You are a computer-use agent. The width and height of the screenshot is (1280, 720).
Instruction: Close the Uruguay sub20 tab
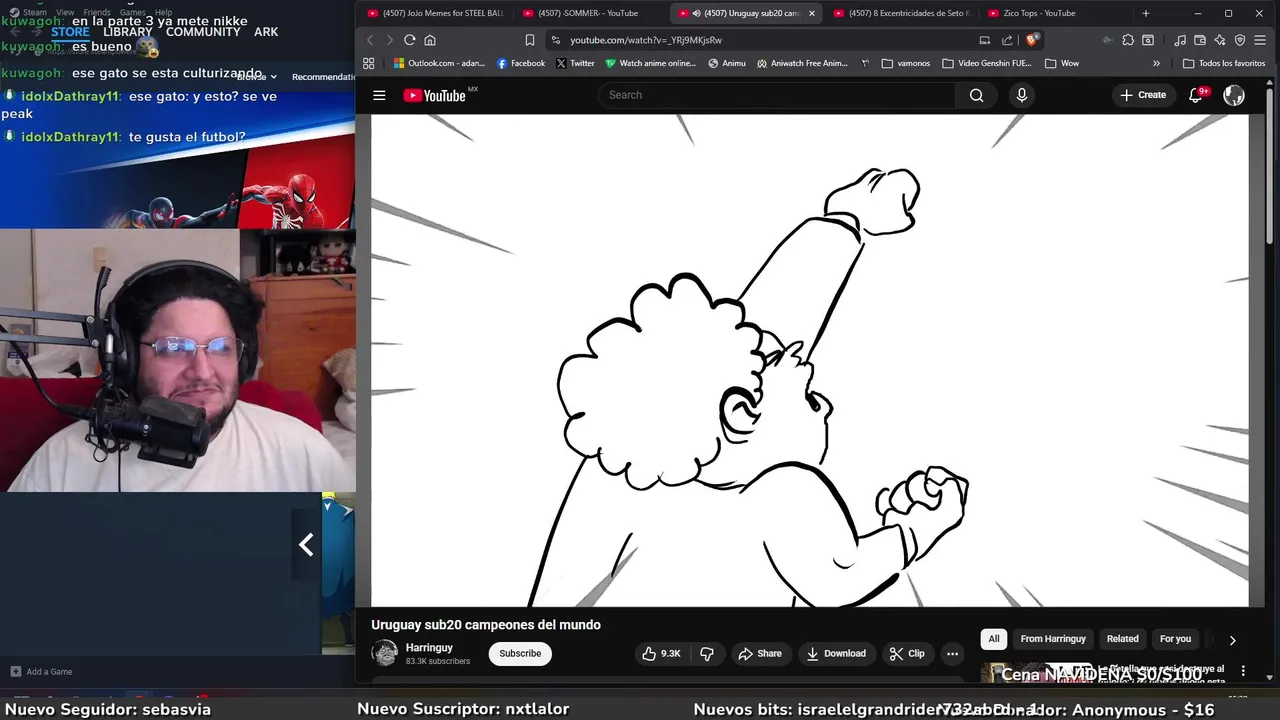(x=811, y=13)
